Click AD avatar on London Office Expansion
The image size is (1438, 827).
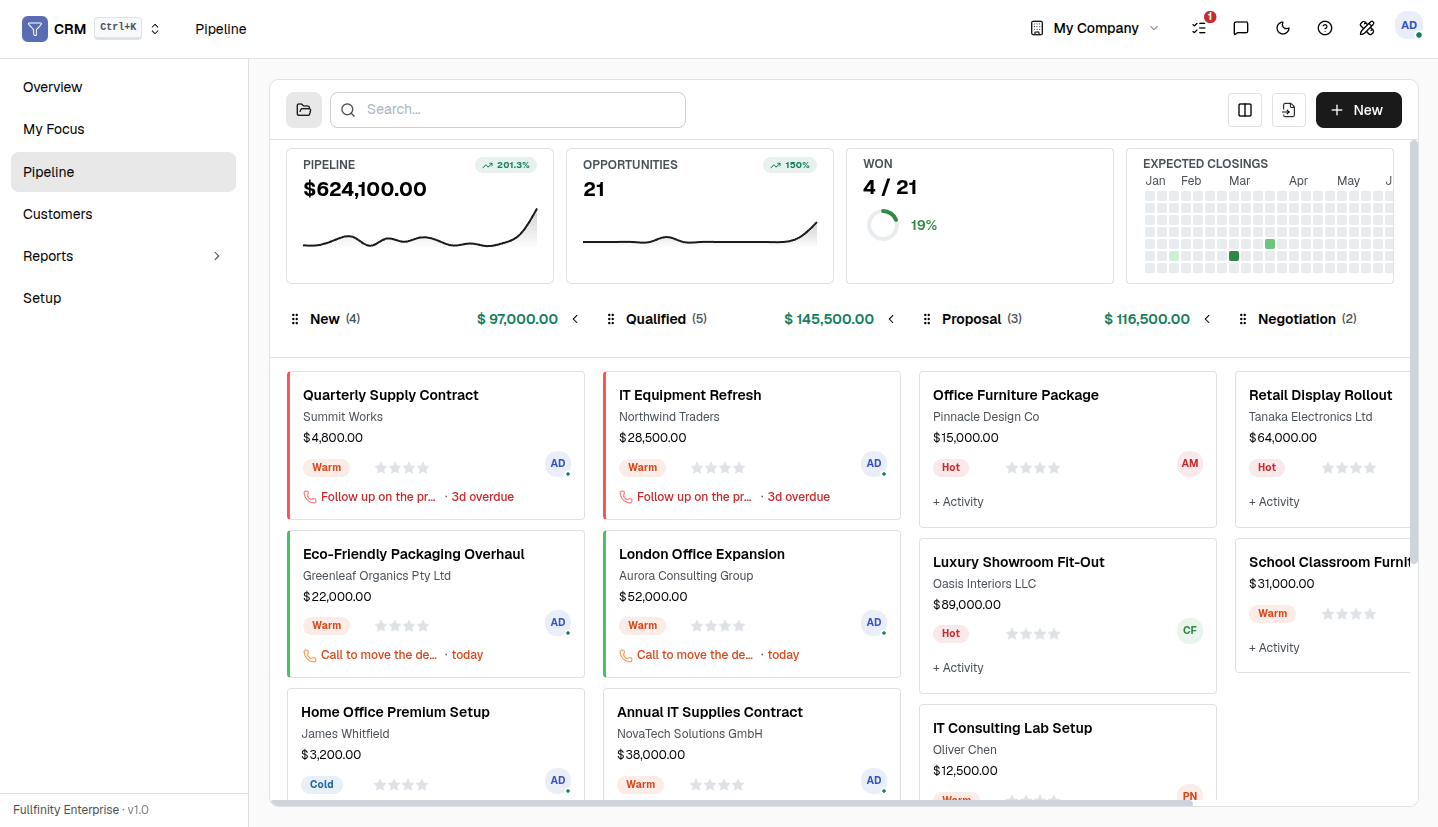874,622
